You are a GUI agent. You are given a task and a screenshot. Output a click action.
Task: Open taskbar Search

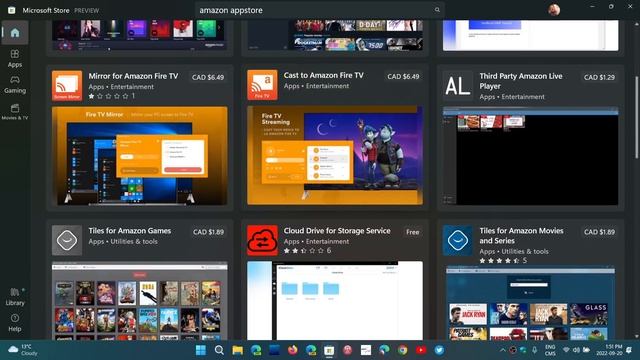tap(219, 350)
